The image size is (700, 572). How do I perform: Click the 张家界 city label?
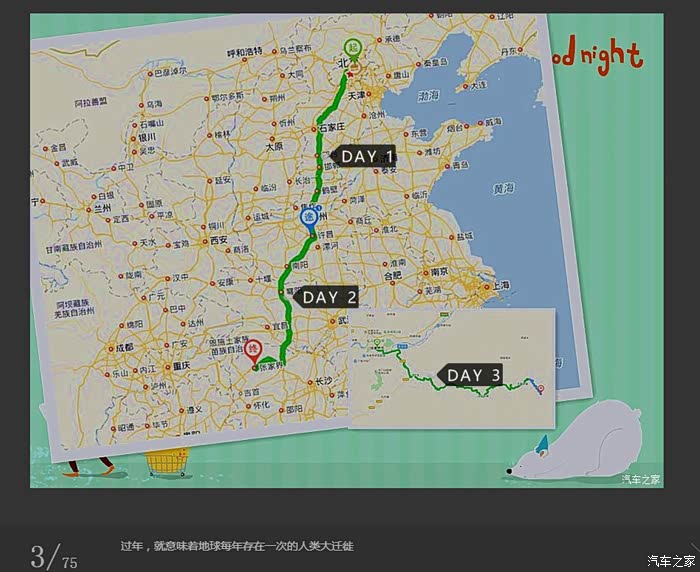271,367
